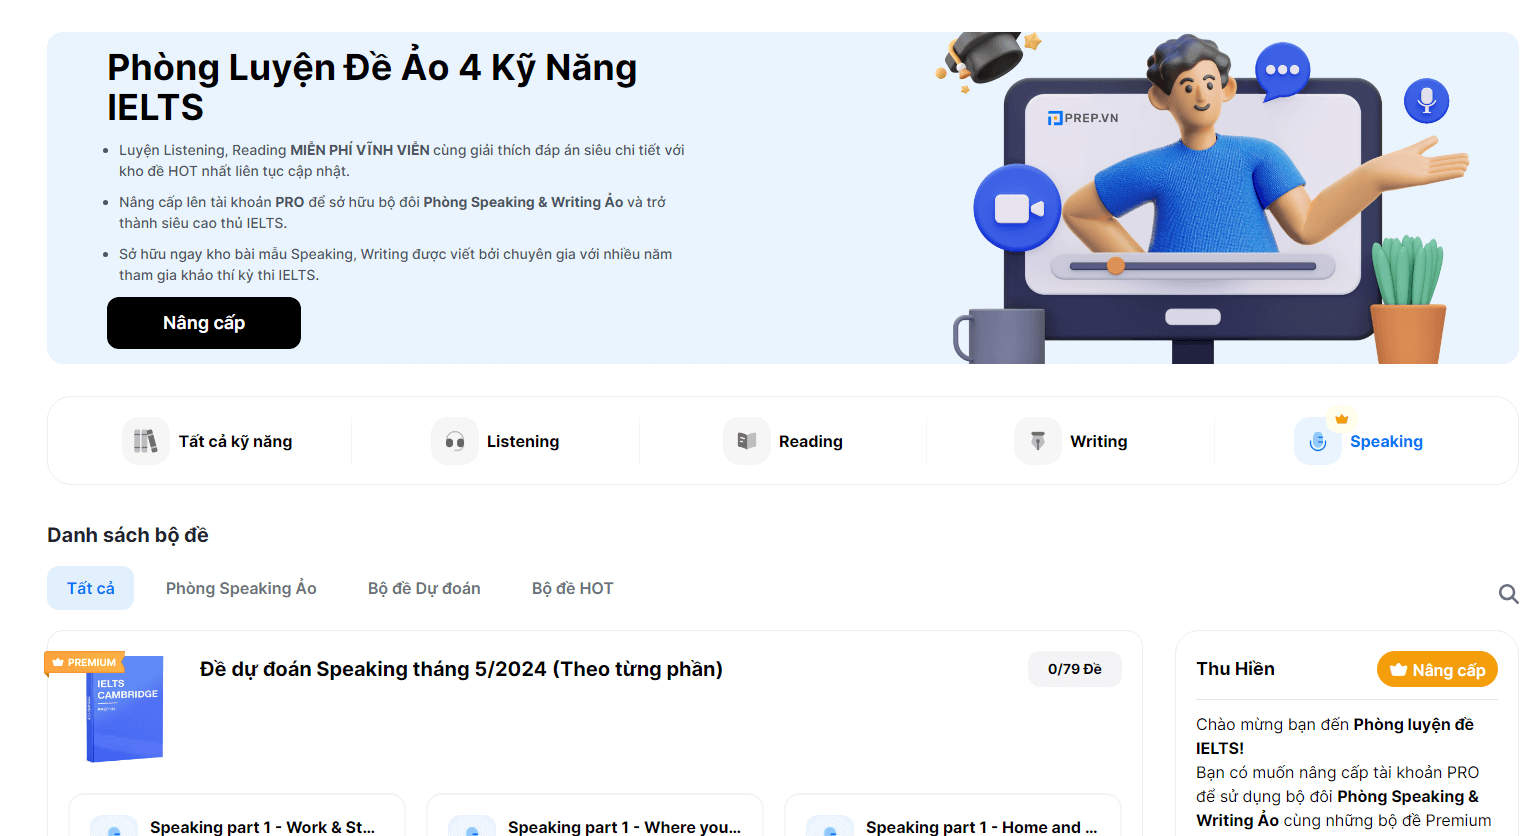
Task: Click the books icon for Tất cả kỹ năng
Action: click(146, 441)
